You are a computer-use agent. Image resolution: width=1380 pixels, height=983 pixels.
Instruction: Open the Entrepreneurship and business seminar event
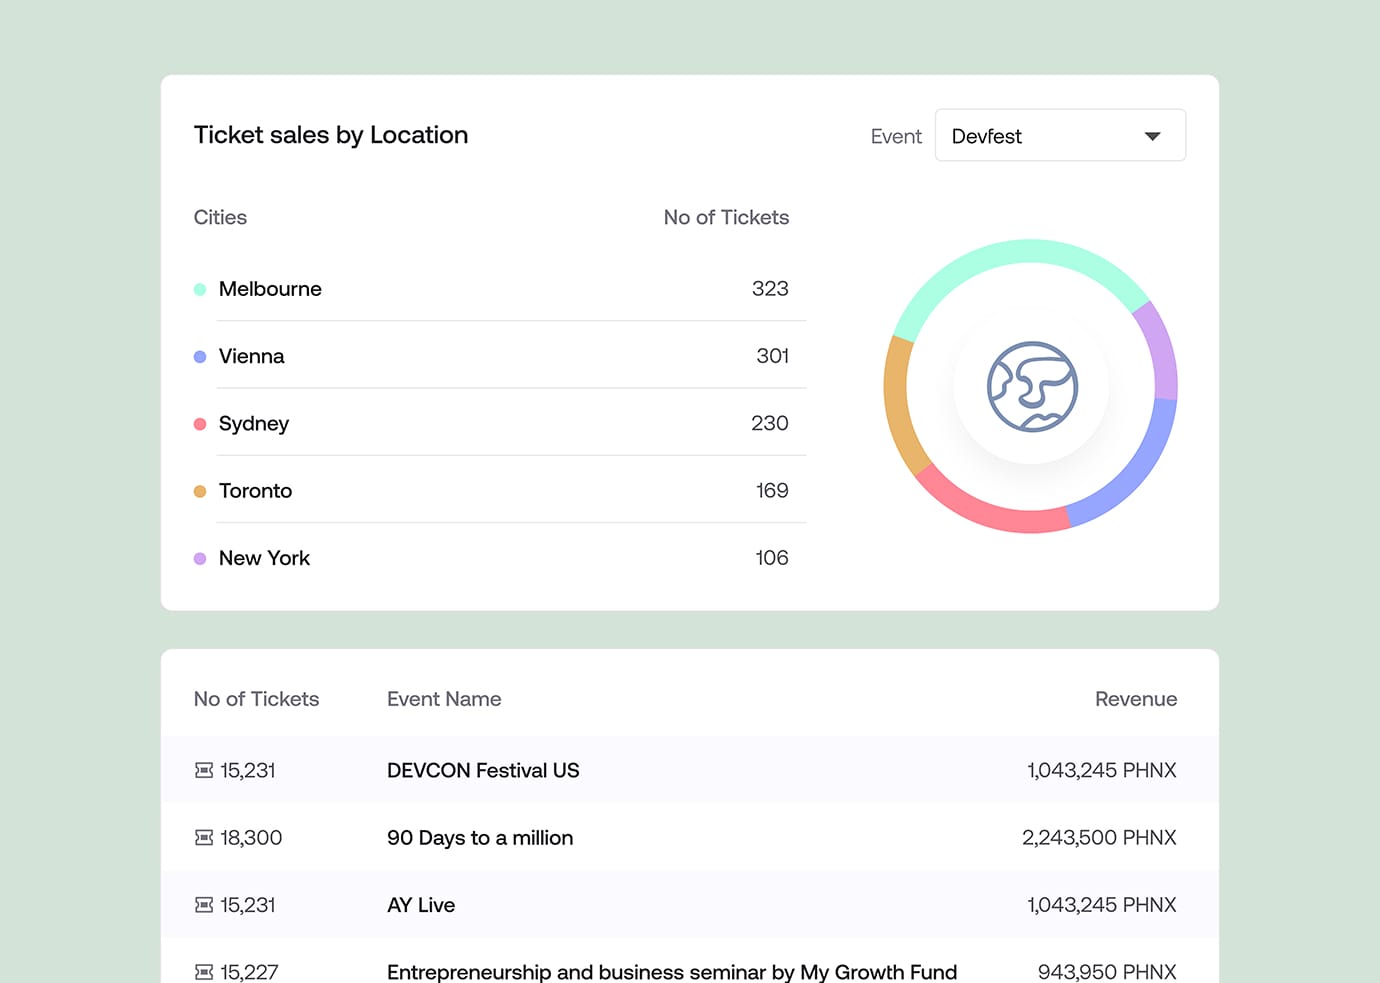pos(672,971)
